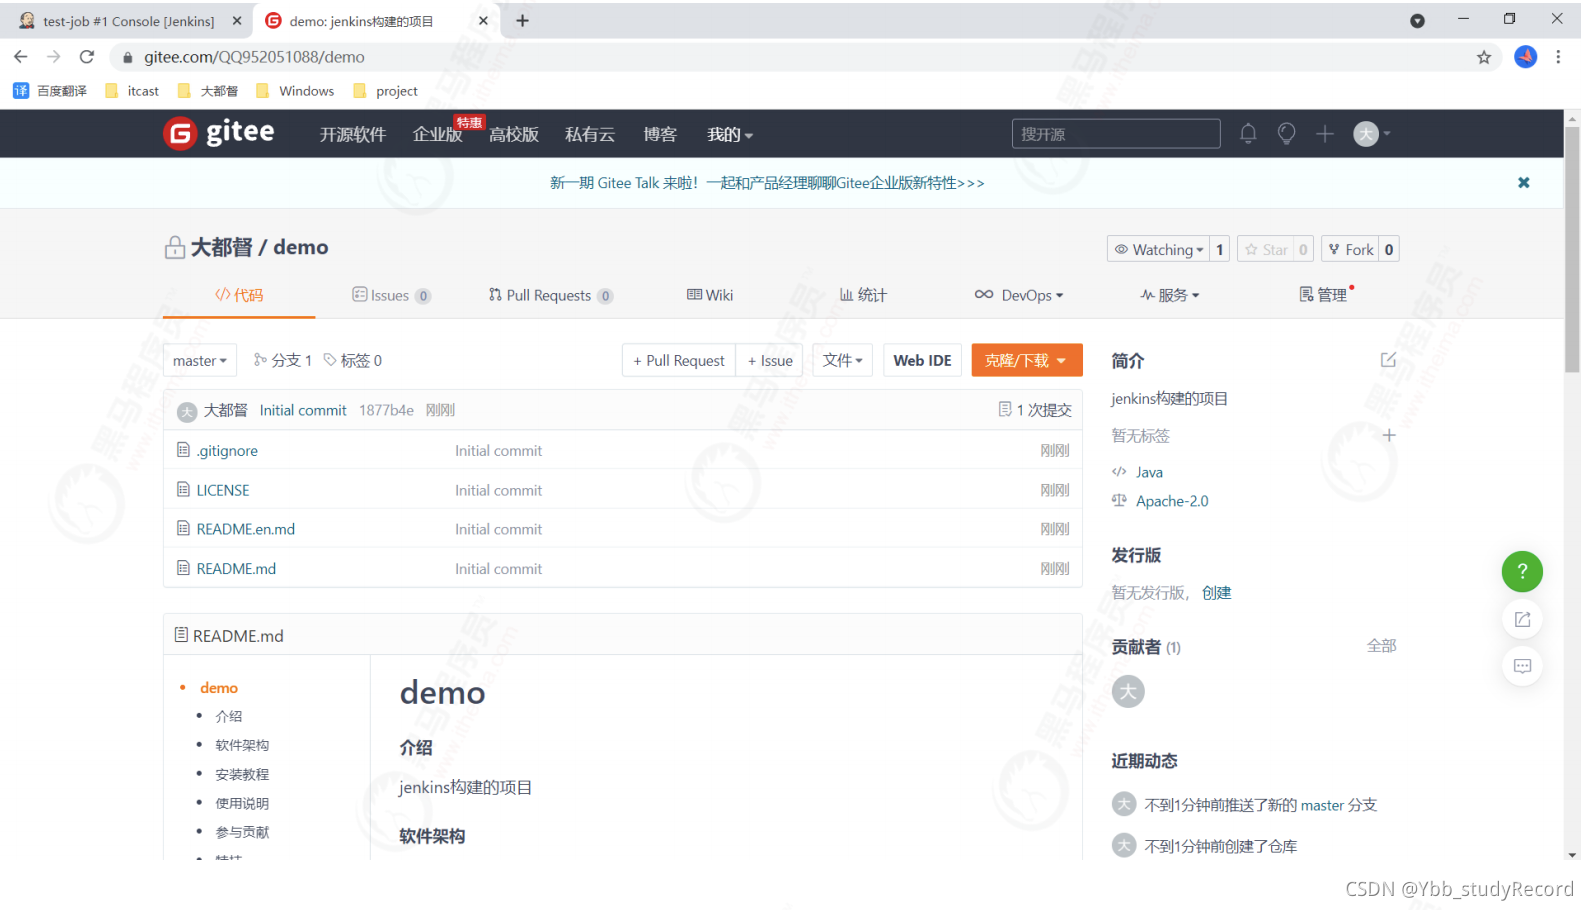View 分支 1 branches
This screenshot has width=1588, height=910.
283,361
